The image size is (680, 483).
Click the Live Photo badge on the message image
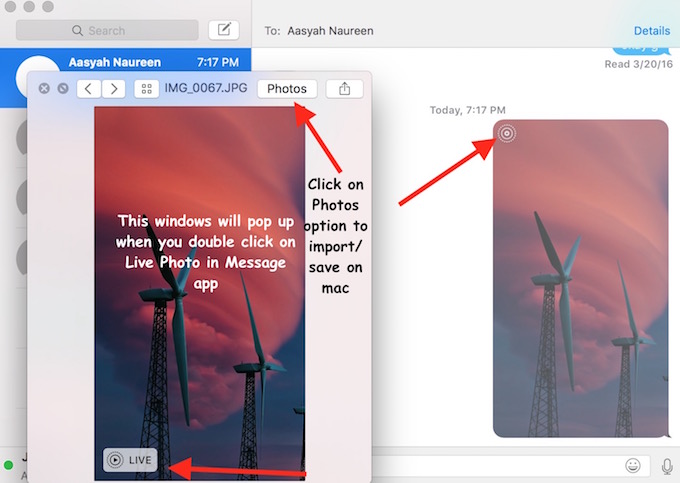pos(507,133)
